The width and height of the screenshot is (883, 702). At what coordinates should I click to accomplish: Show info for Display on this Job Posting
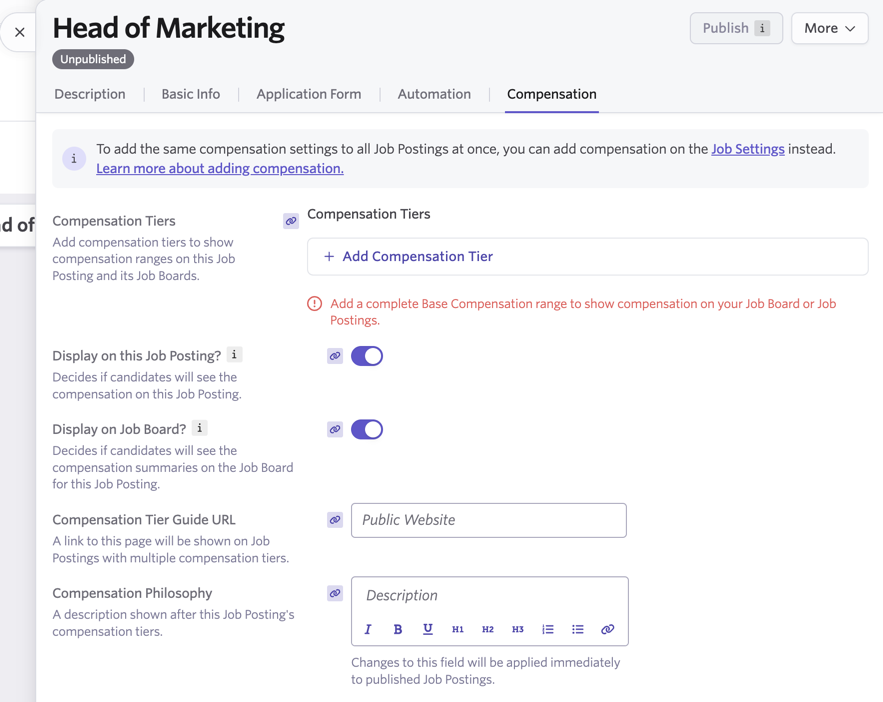[234, 355]
